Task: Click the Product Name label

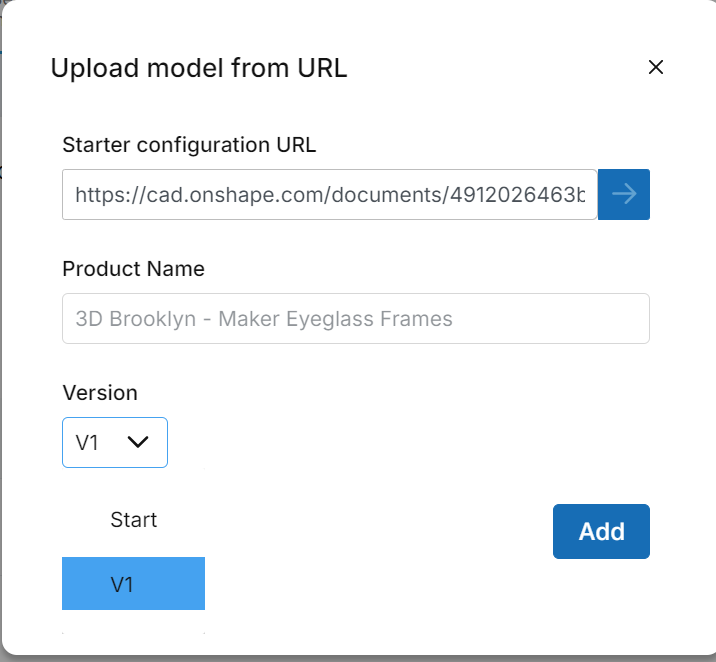Action: [x=133, y=269]
